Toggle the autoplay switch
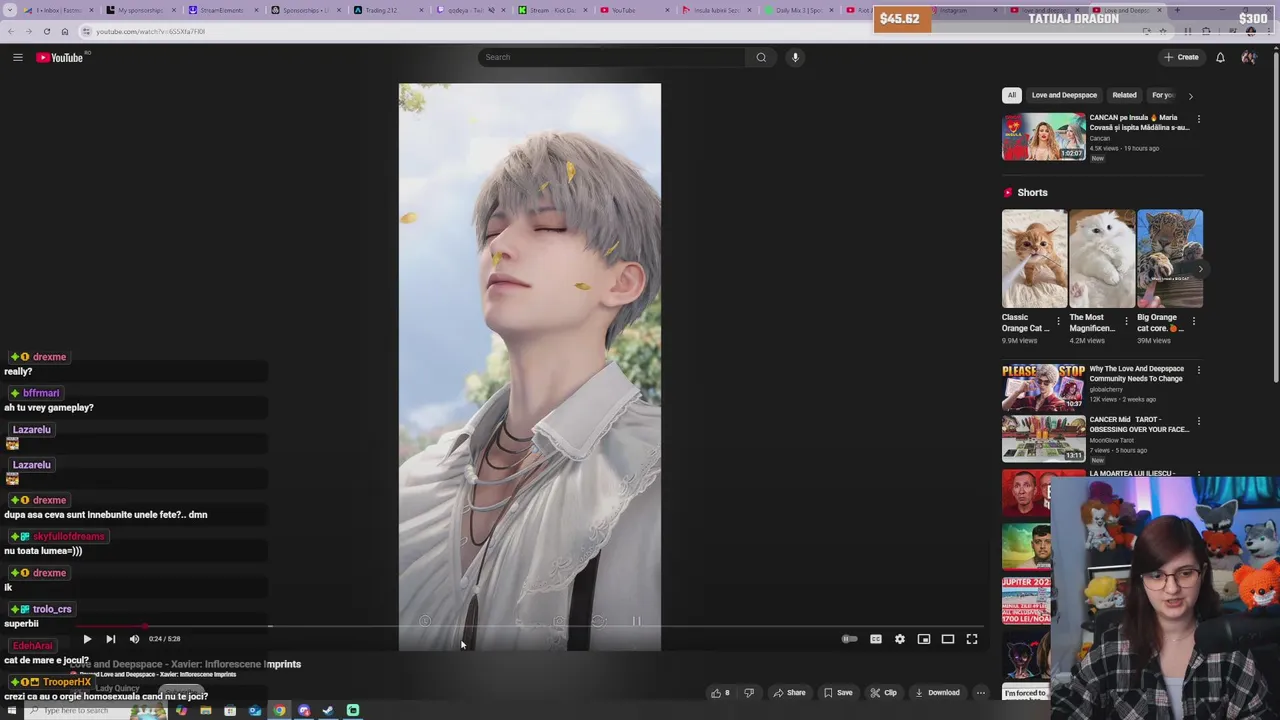 click(849, 639)
